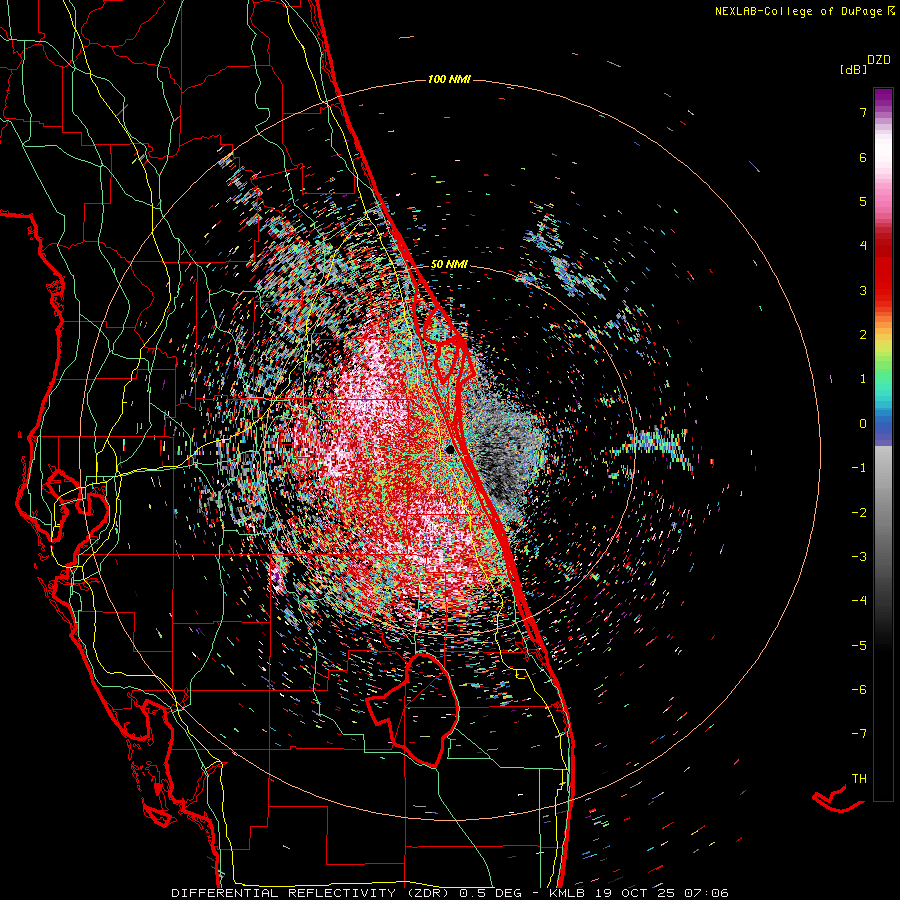Click the -6 value on the color scale
The height and width of the screenshot is (900, 900).
tap(859, 689)
